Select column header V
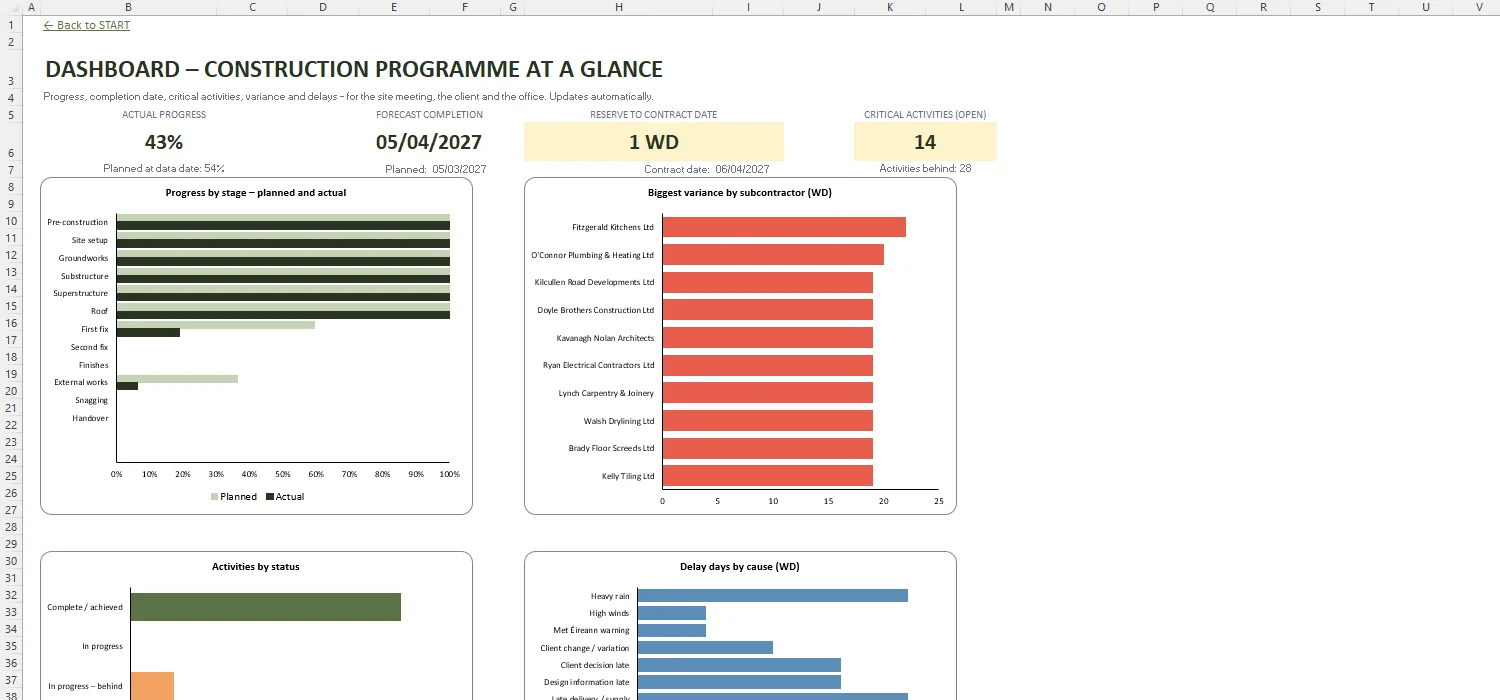1500x700 pixels. coord(1479,7)
